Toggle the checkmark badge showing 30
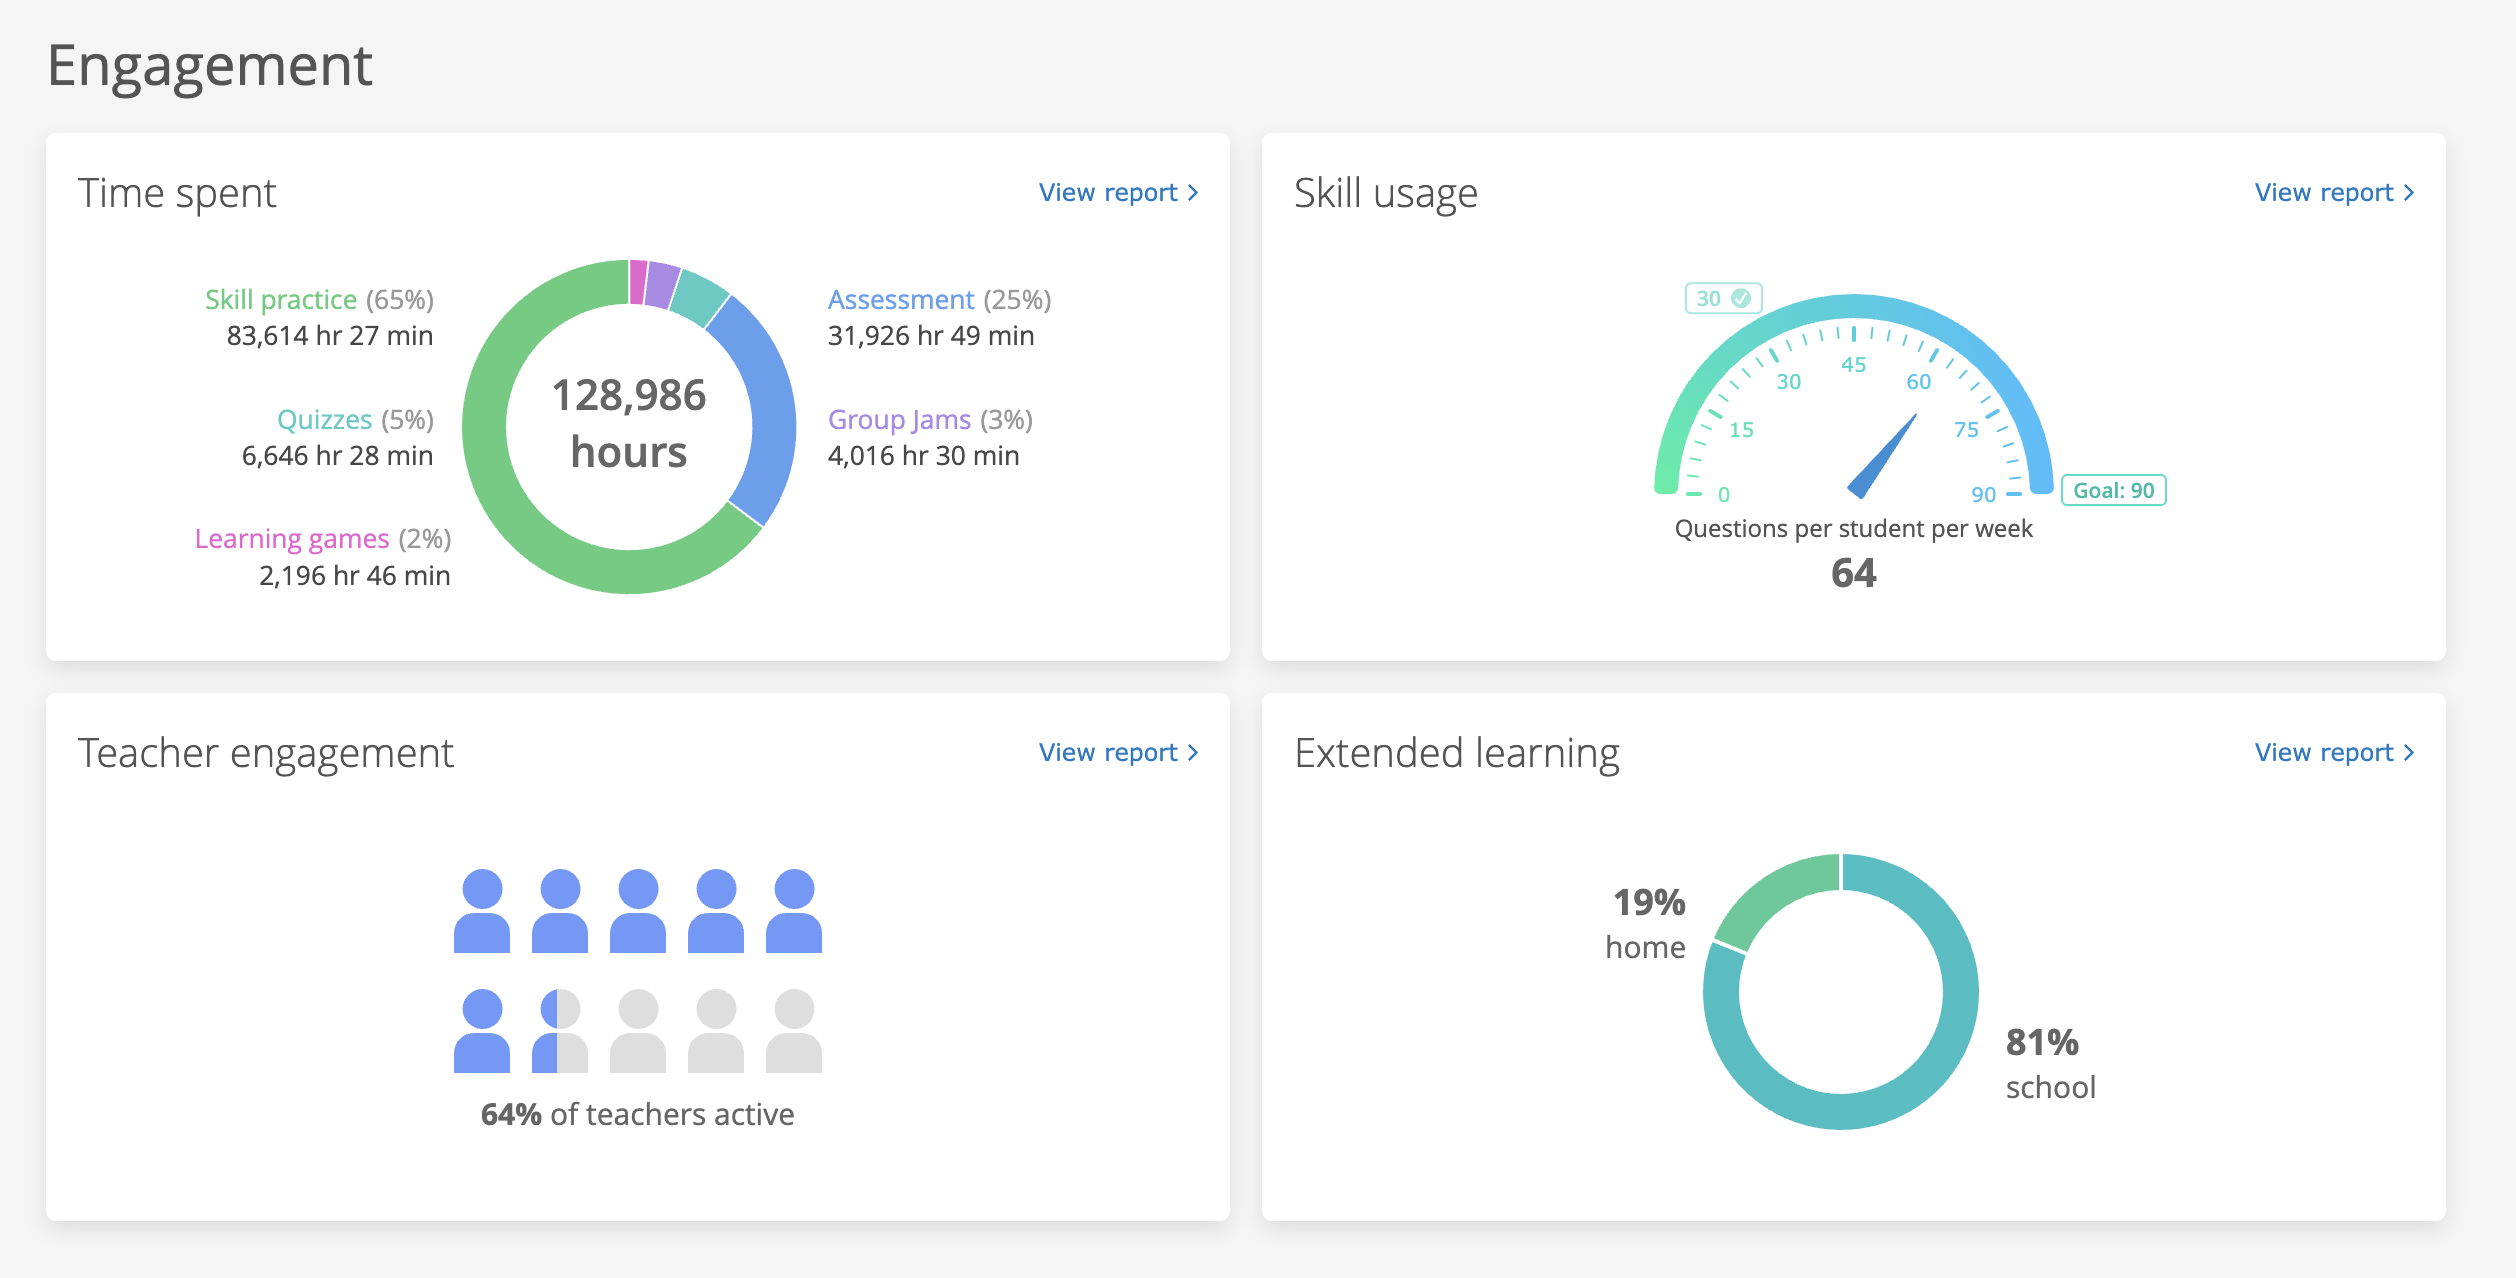 [x=1723, y=298]
